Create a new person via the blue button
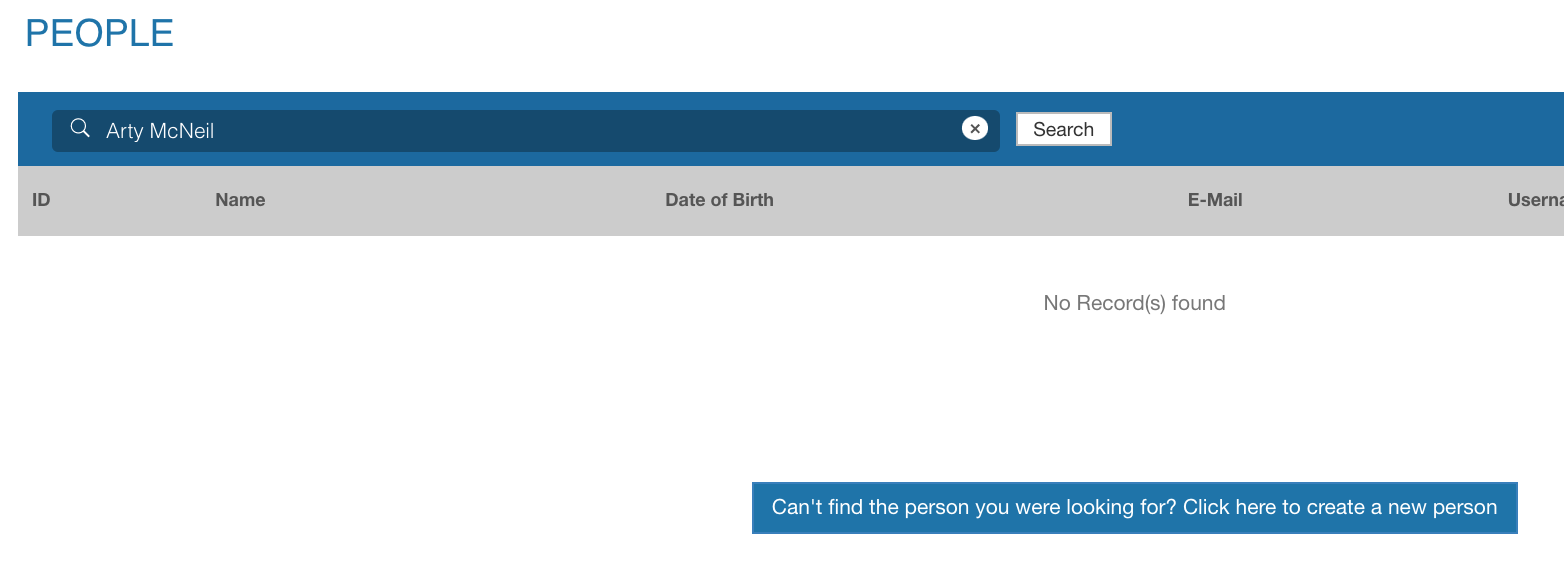Screen dimensions: 1564x562 [1134, 508]
